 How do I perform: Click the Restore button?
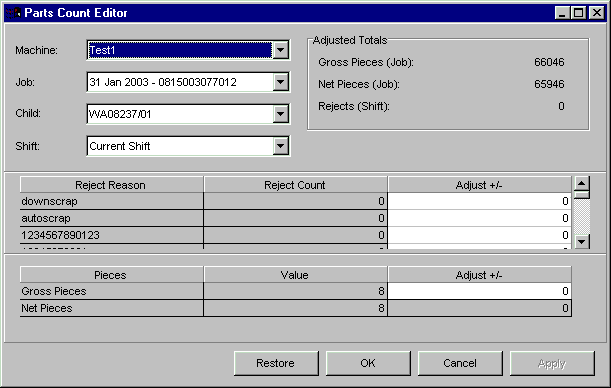pyautogui.click(x=276, y=363)
